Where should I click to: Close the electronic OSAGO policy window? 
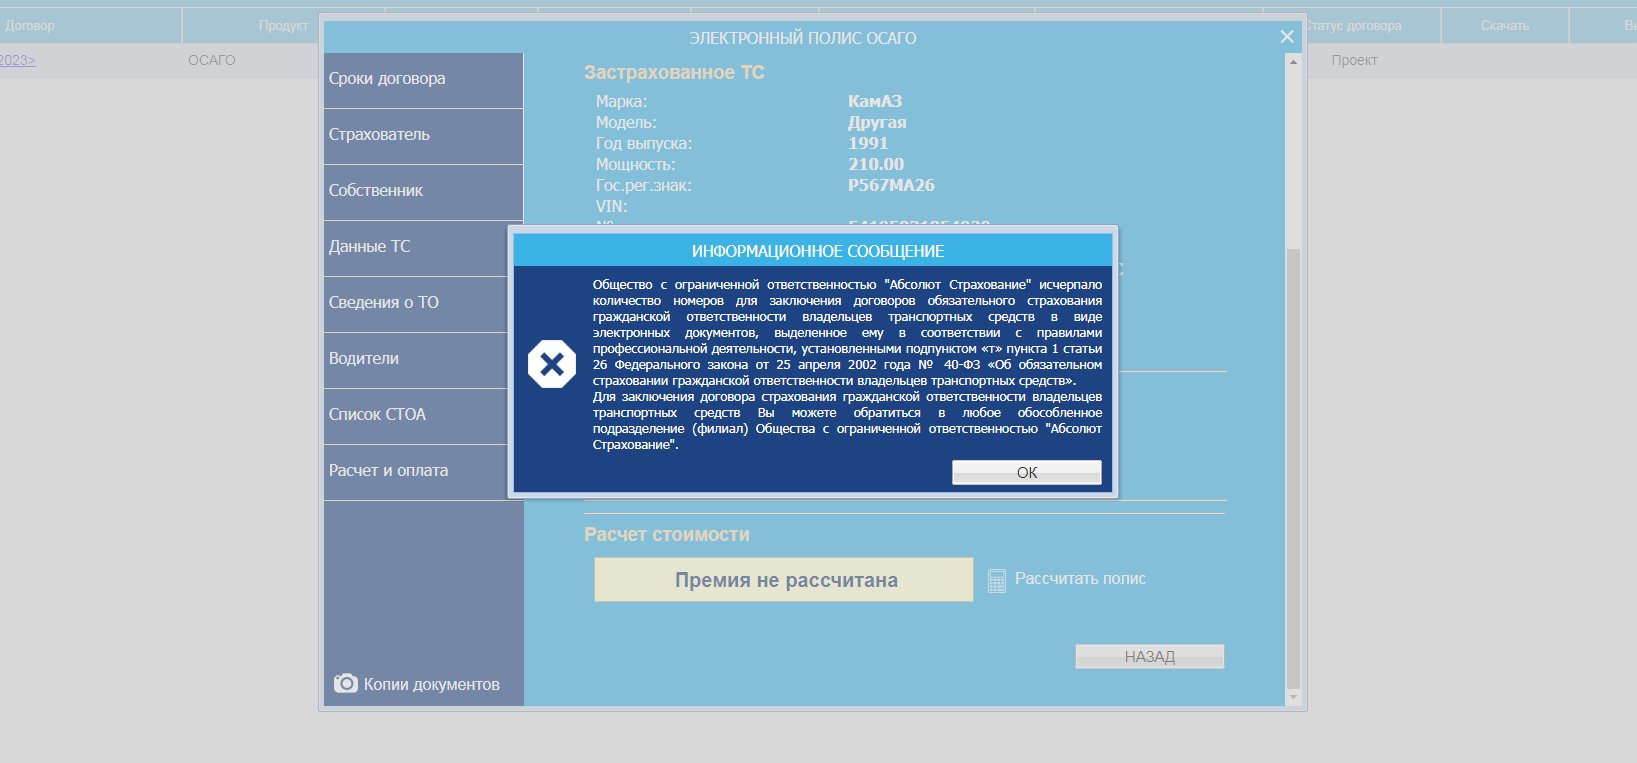(1286, 37)
